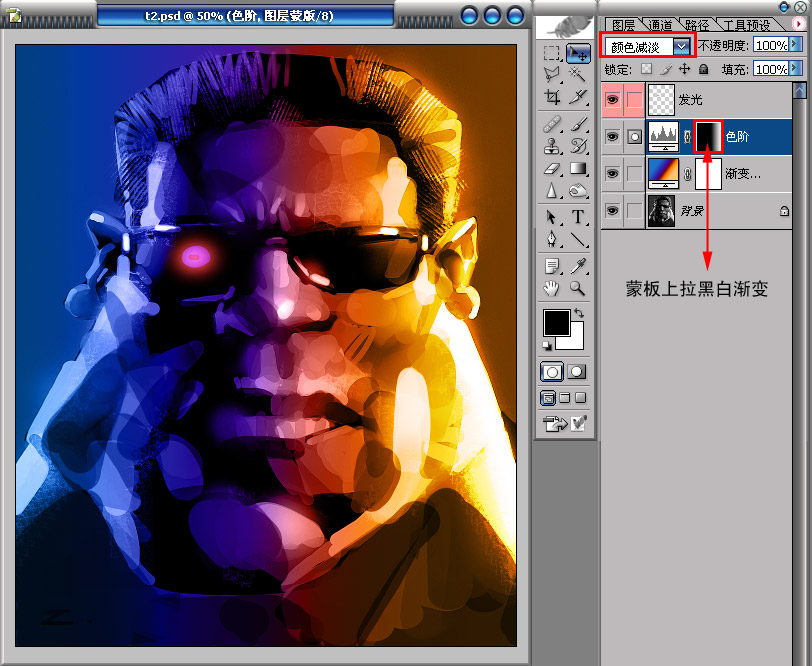Hide the 发光 layer

[x=612, y=99]
